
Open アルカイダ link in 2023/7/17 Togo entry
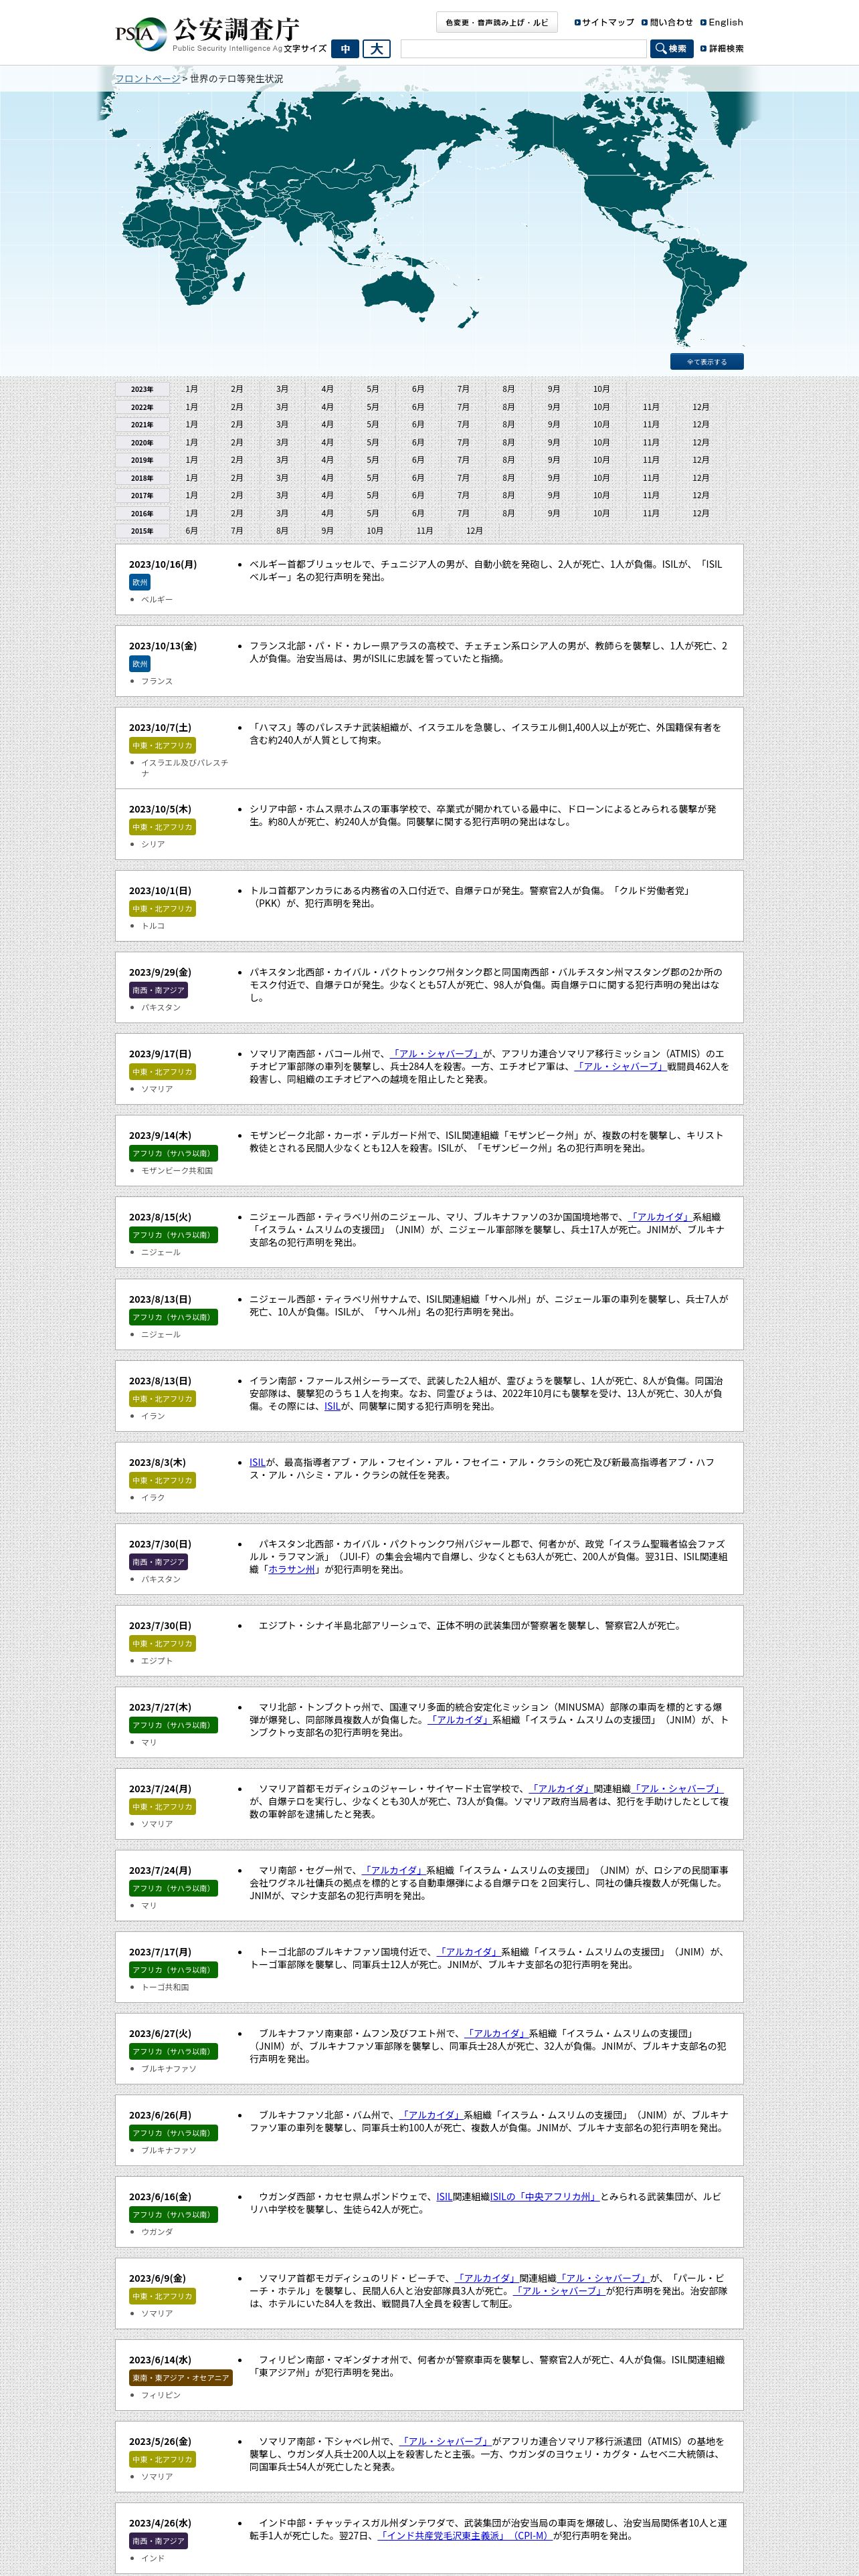(469, 1952)
